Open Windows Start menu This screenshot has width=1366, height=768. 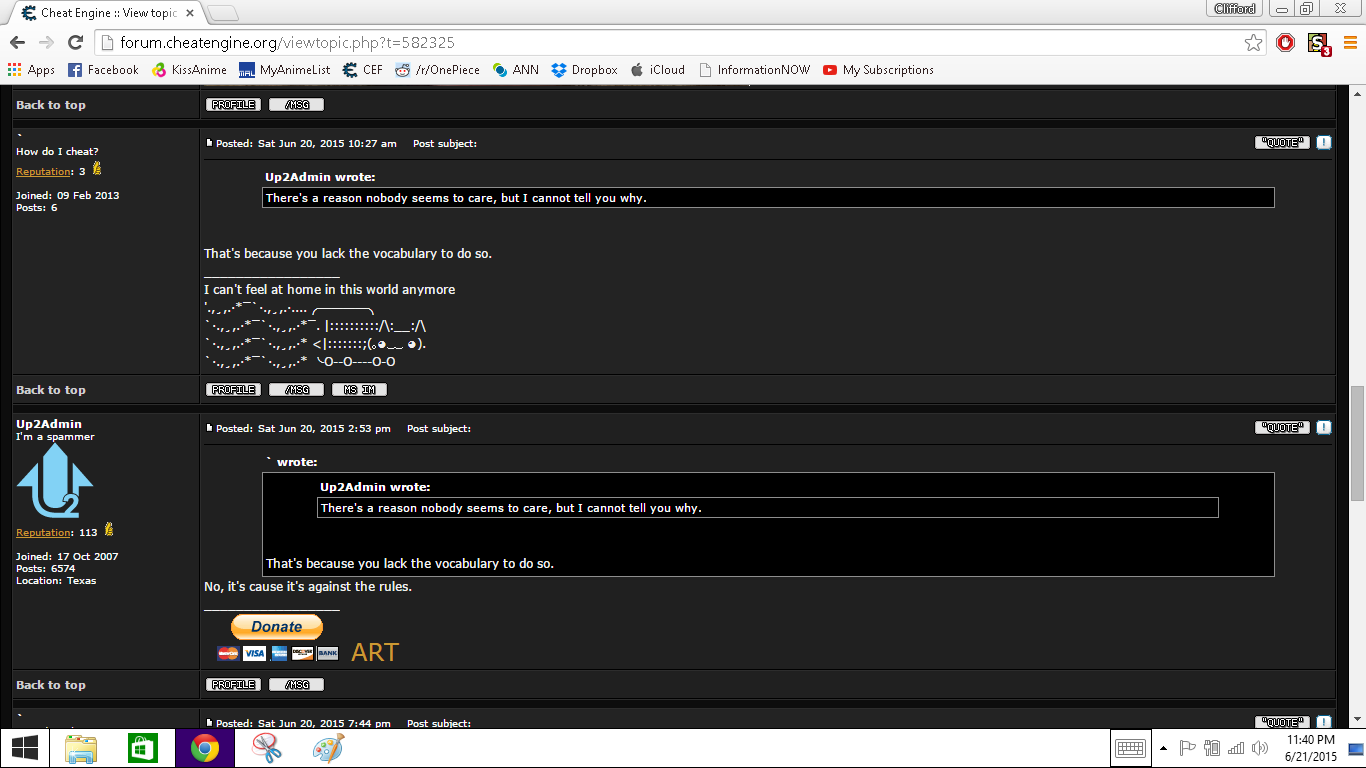(x=25, y=748)
